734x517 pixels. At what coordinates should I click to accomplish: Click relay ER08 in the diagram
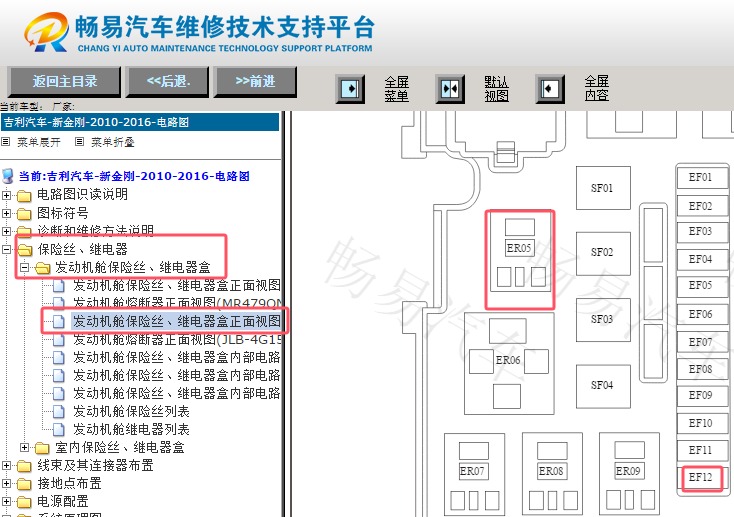tap(552, 474)
